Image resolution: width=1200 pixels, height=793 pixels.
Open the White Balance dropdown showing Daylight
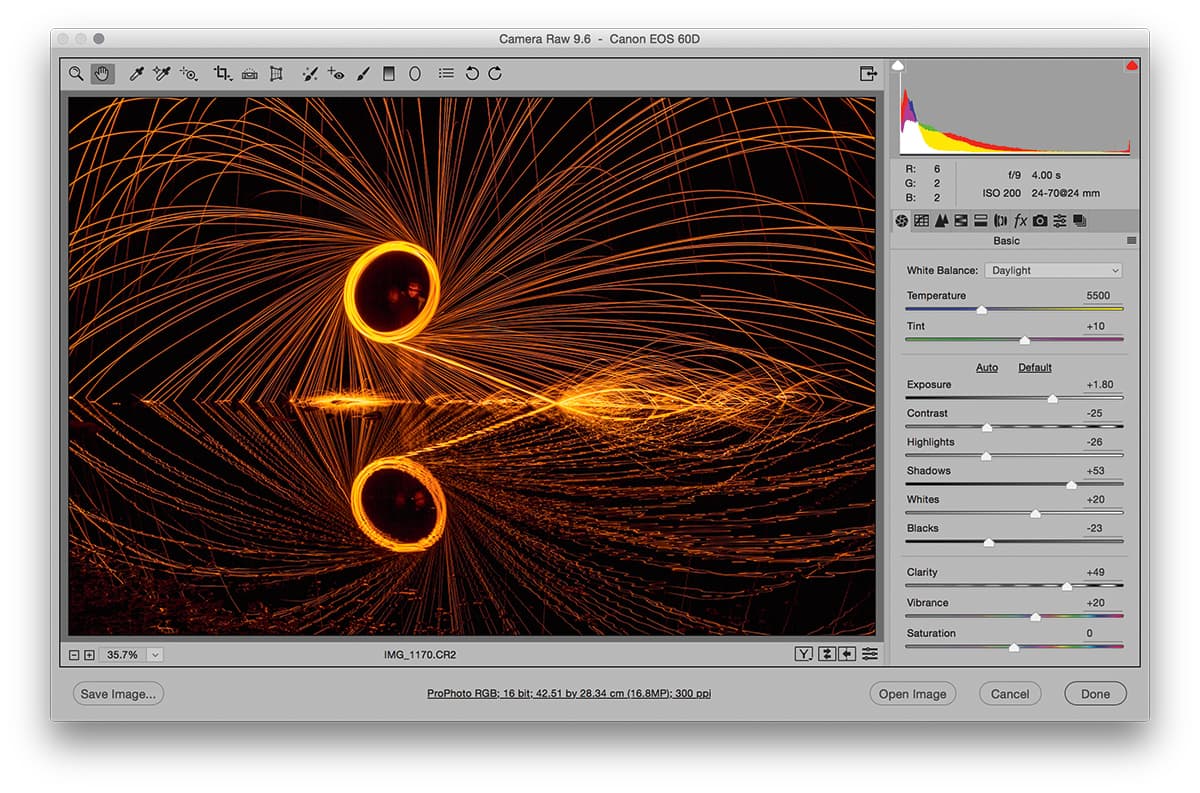tap(1054, 270)
